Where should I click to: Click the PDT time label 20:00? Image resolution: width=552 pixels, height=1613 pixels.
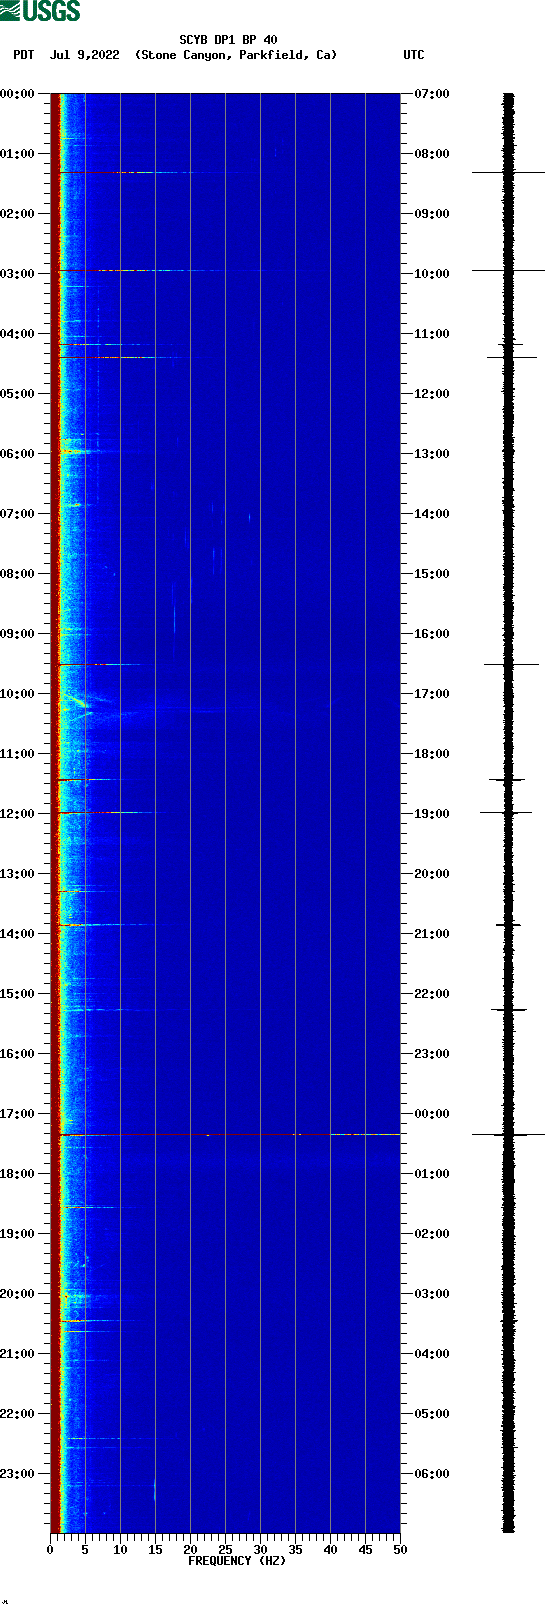point(18,1294)
